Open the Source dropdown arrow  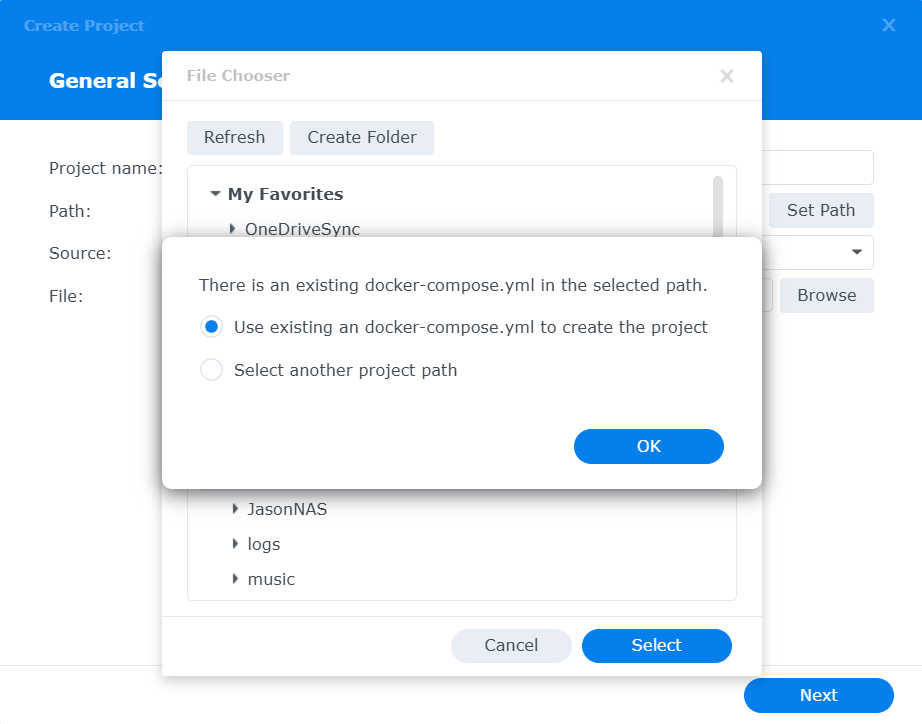pos(857,252)
